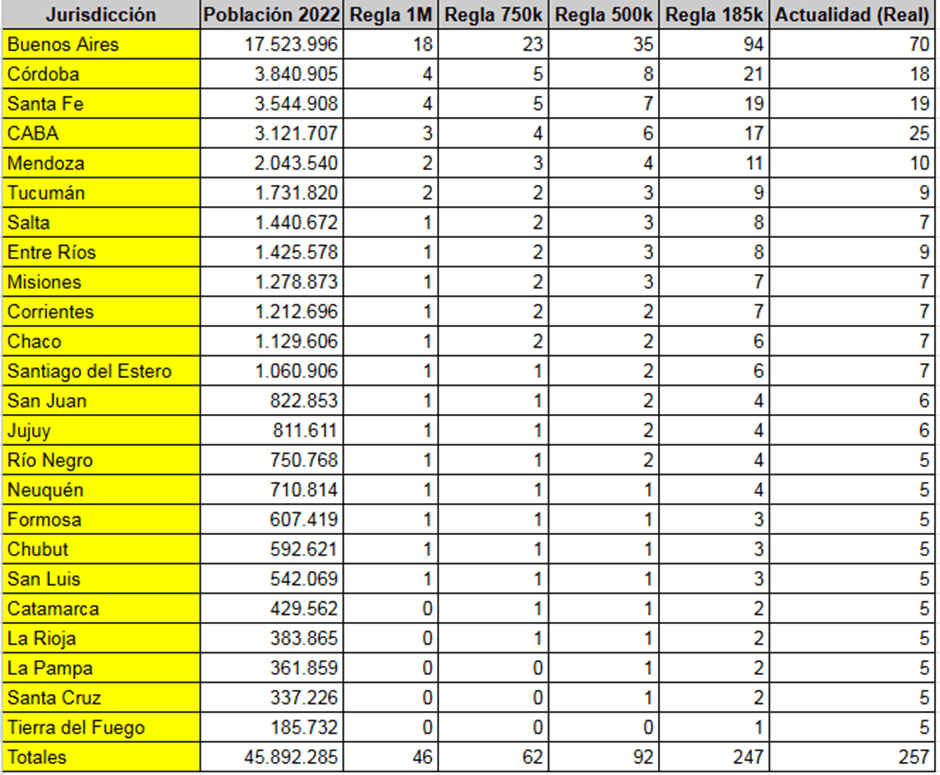This screenshot has width=940, height=775.
Task: Click the Población 2022 header cell
Action: click(271, 15)
